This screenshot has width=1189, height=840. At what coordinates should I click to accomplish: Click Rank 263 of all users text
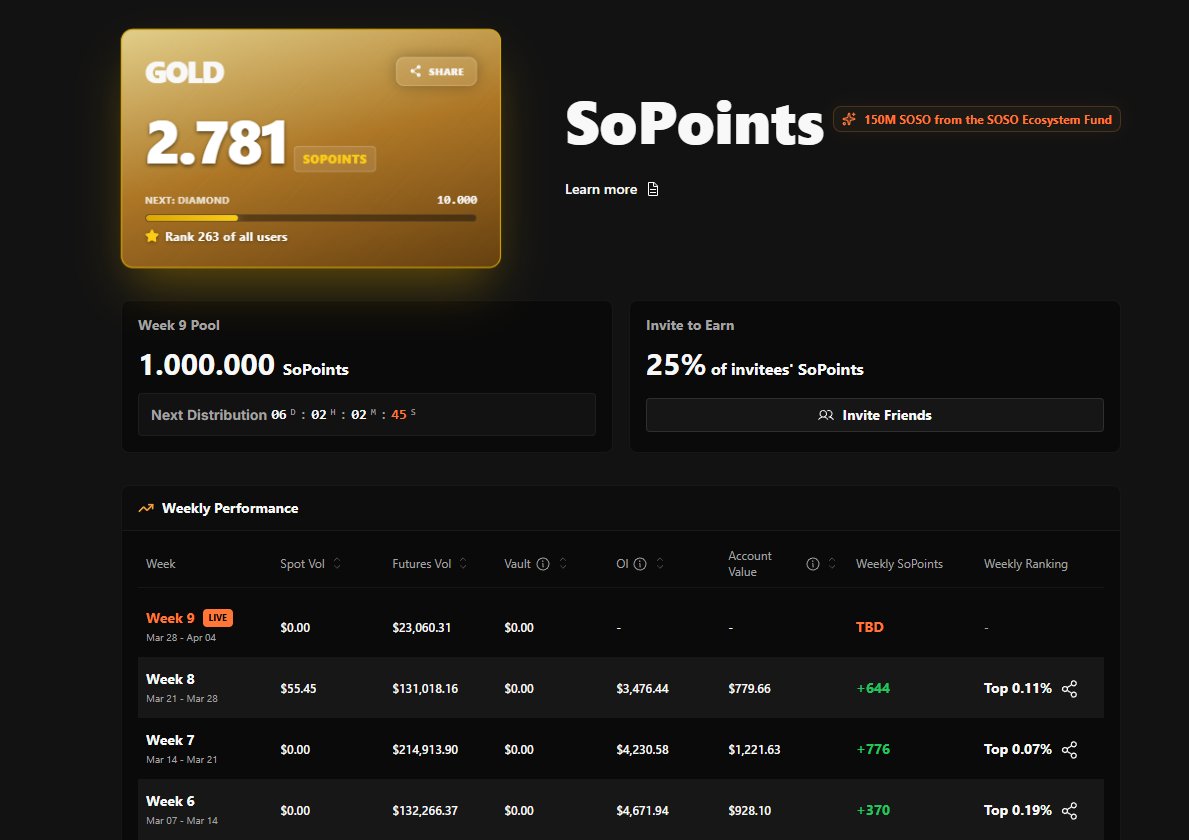click(226, 237)
